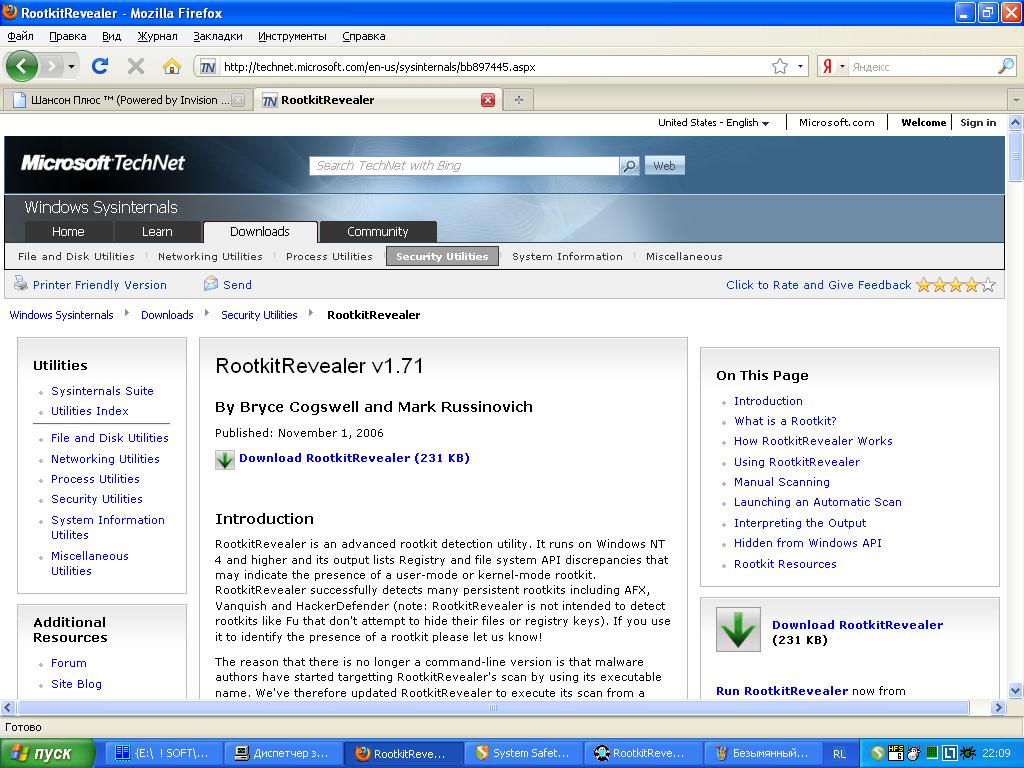Click the TechNet search magnifier button
This screenshot has height=768, width=1024.
(629, 166)
